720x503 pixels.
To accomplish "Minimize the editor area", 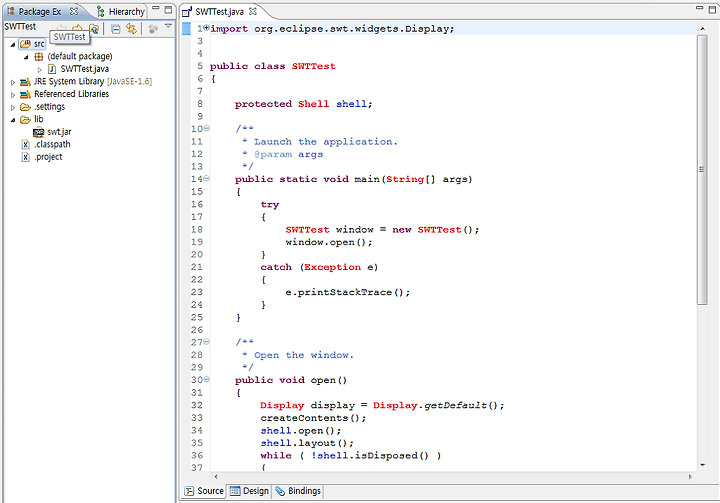I will [699, 8].
